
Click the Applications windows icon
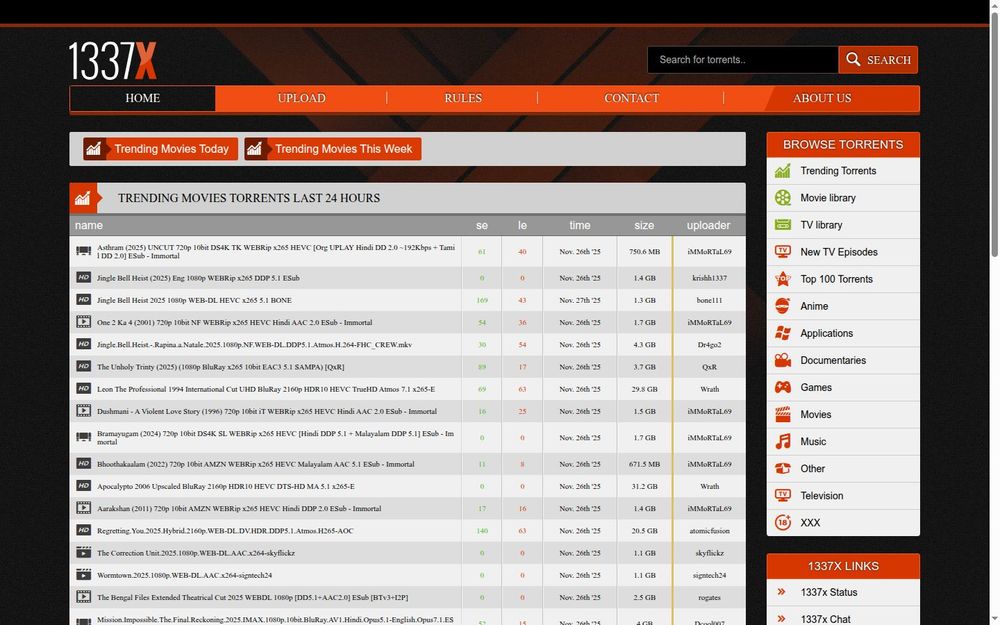click(x=783, y=333)
